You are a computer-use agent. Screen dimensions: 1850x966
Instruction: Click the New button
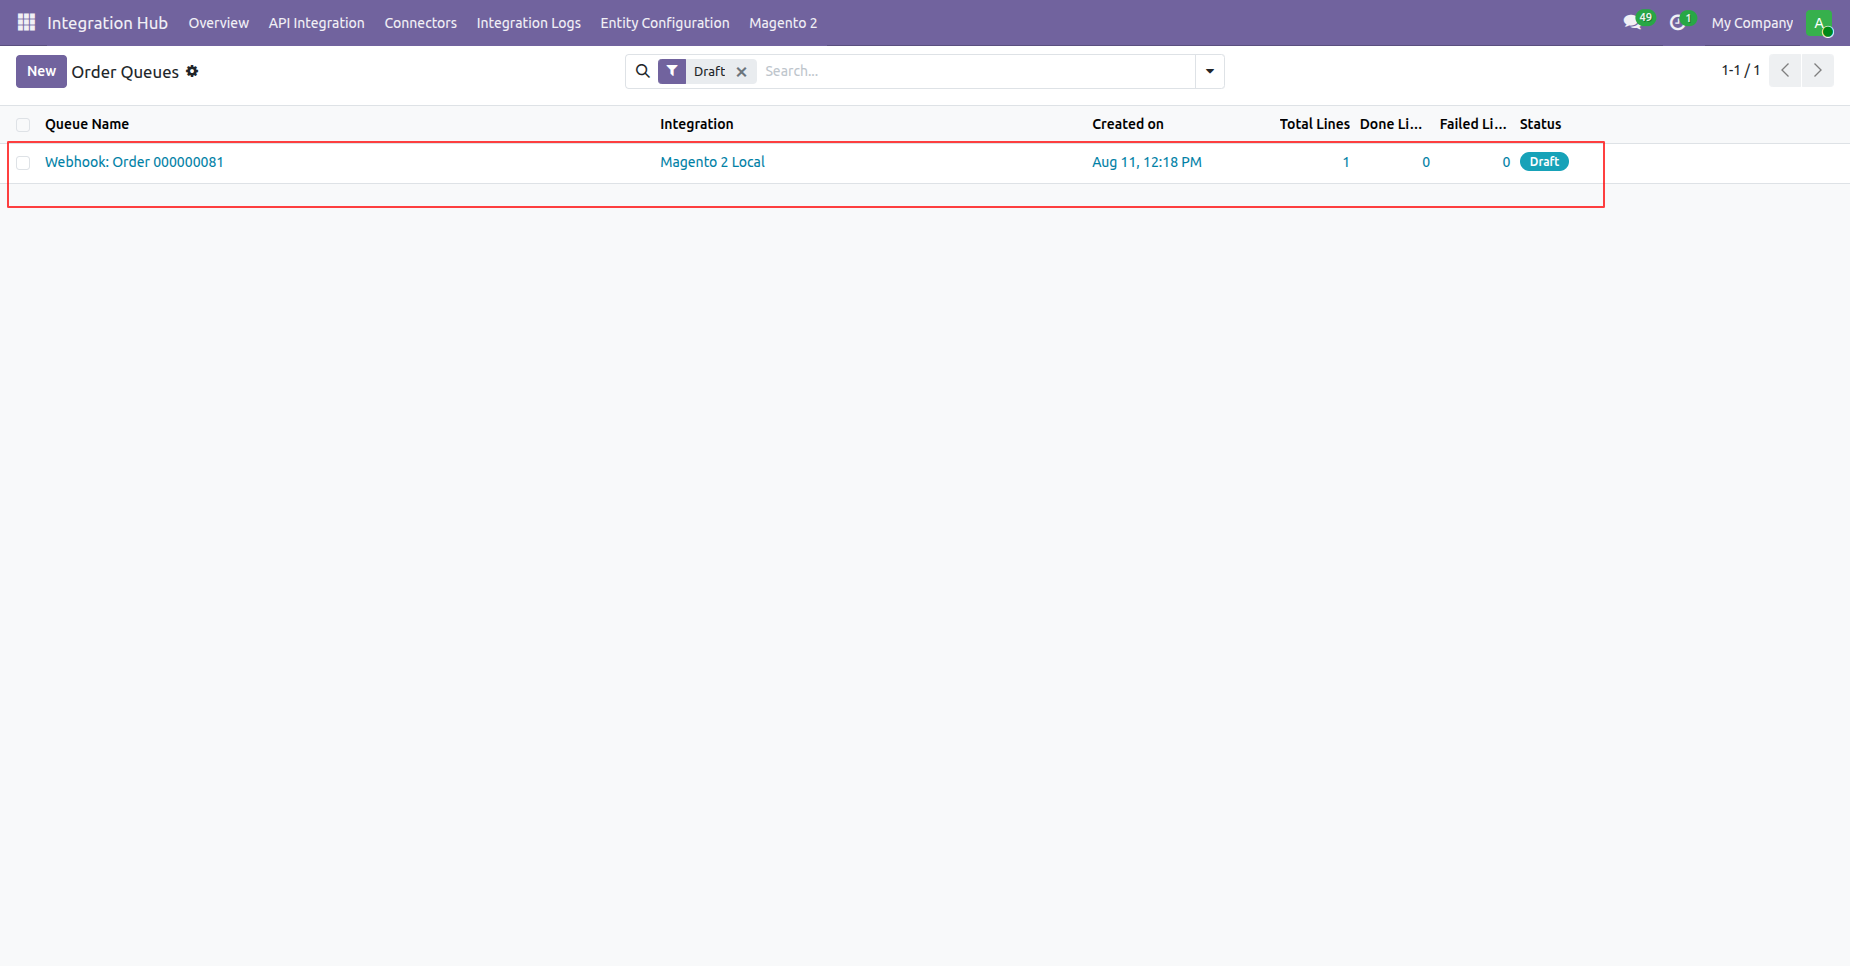41,71
